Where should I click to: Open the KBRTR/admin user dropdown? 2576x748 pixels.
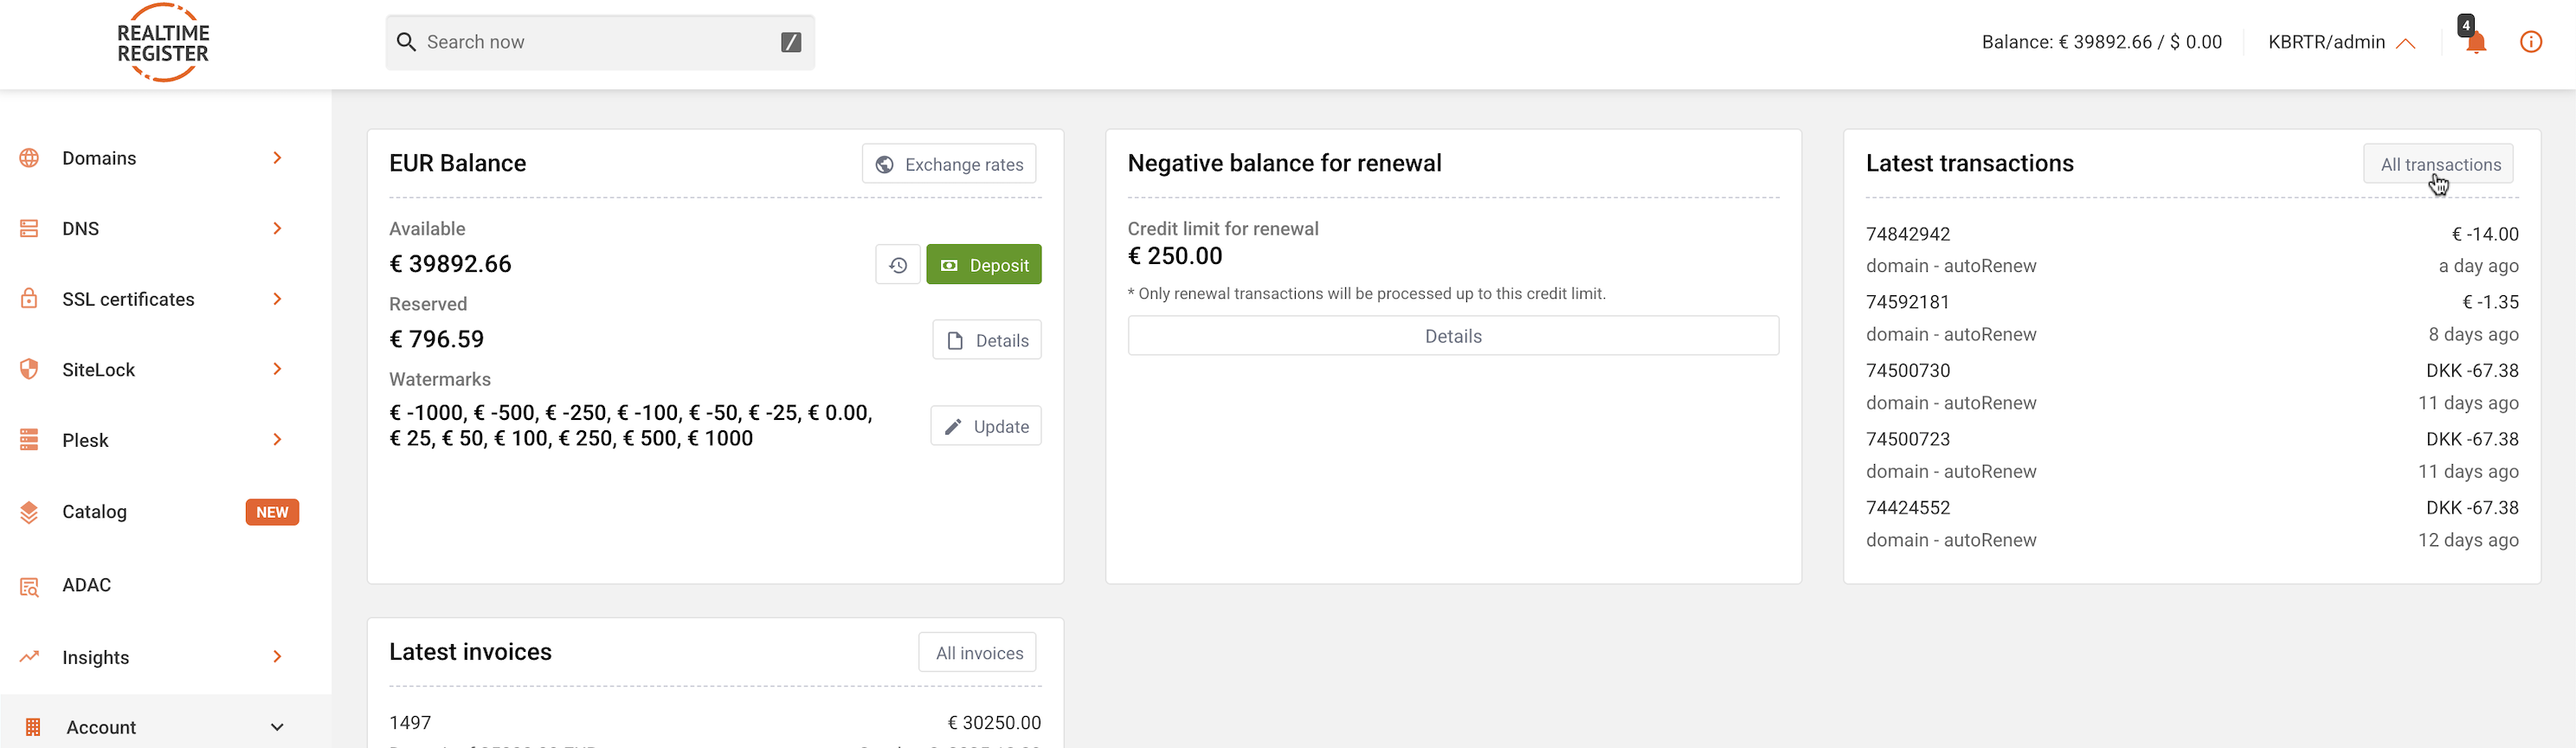2341,42
